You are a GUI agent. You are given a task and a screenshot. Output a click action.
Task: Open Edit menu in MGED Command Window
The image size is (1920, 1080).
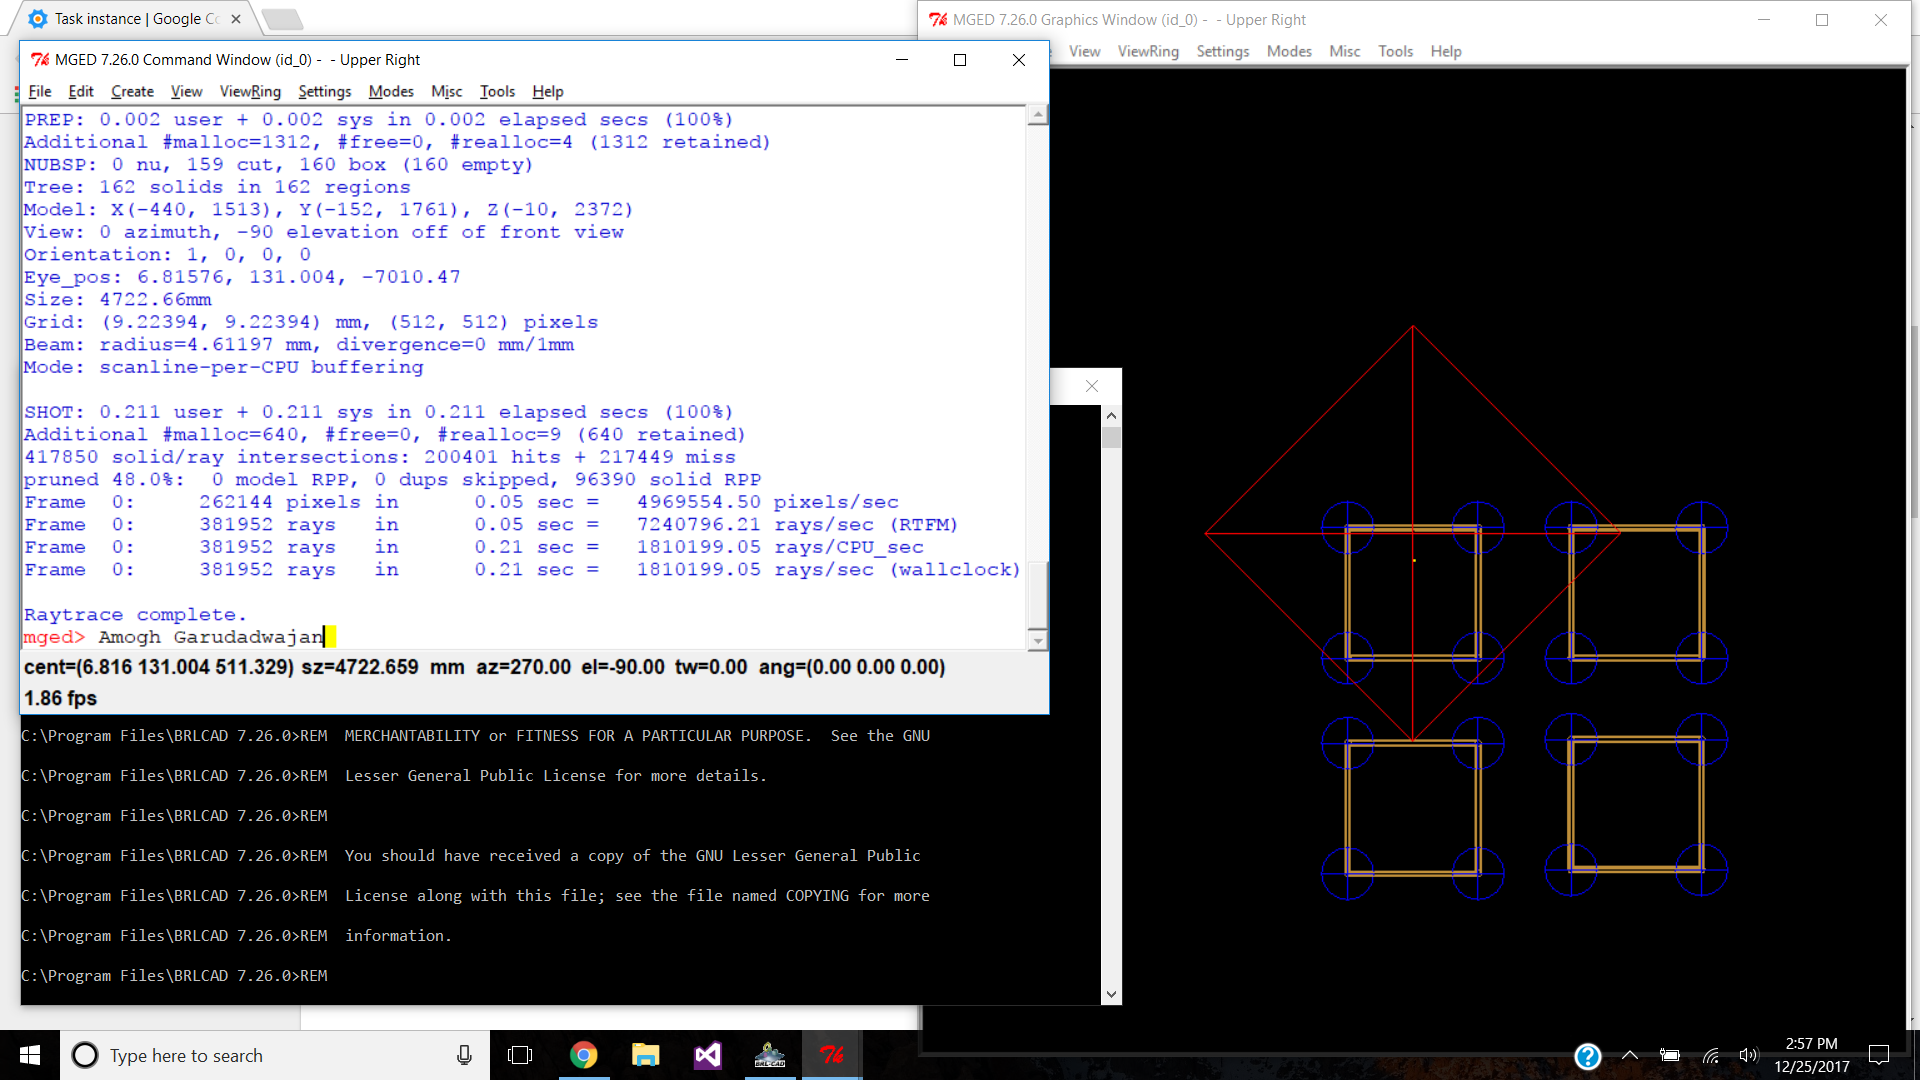tap(81, 91)
